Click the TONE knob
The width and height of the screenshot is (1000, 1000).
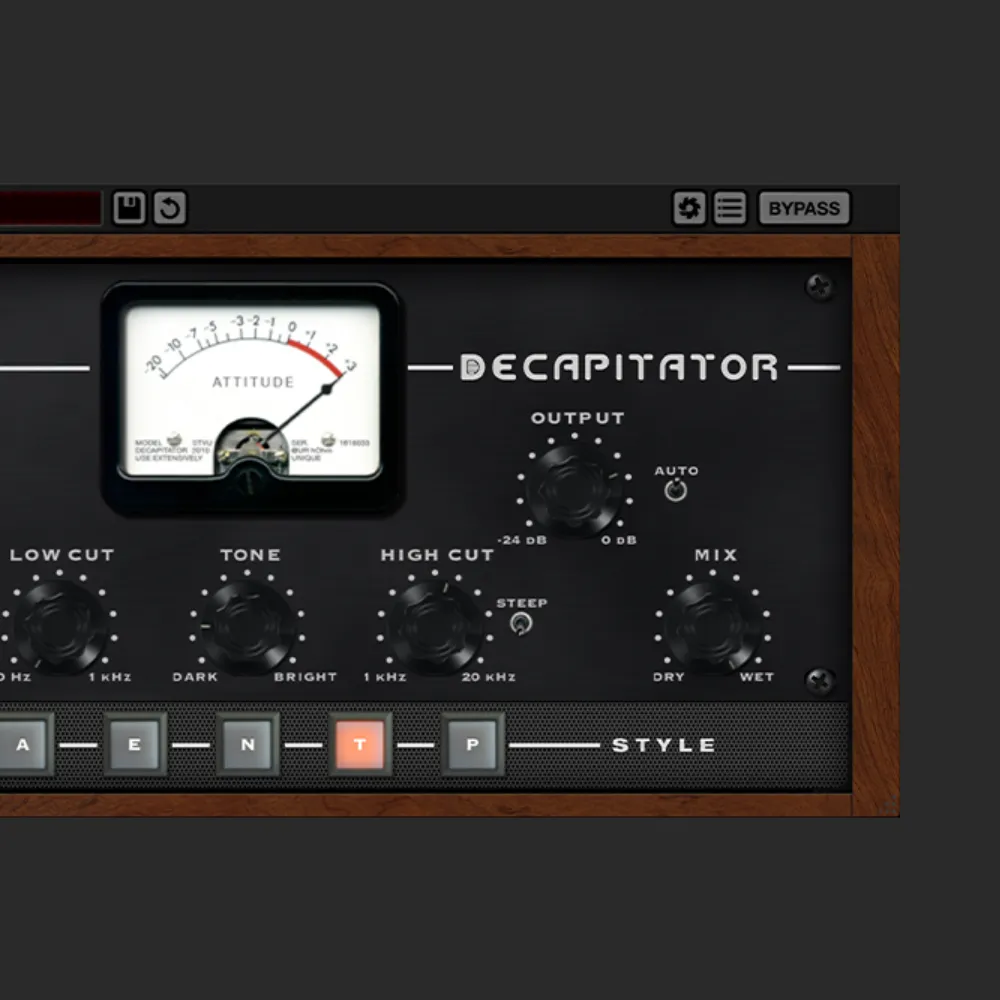(x=248, y=627)
